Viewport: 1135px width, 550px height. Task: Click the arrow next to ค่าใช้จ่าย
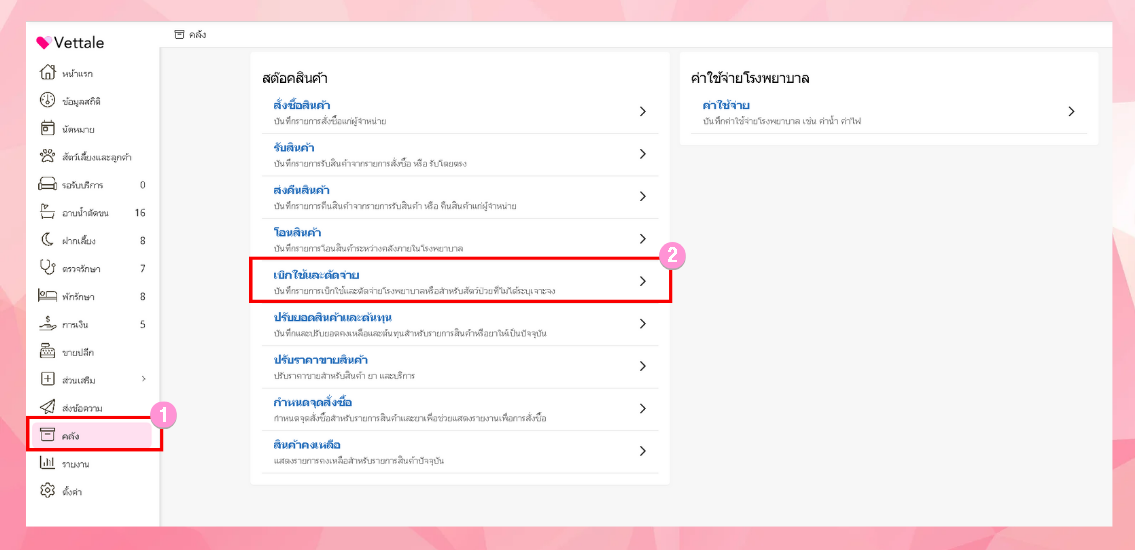[1071, 112]
